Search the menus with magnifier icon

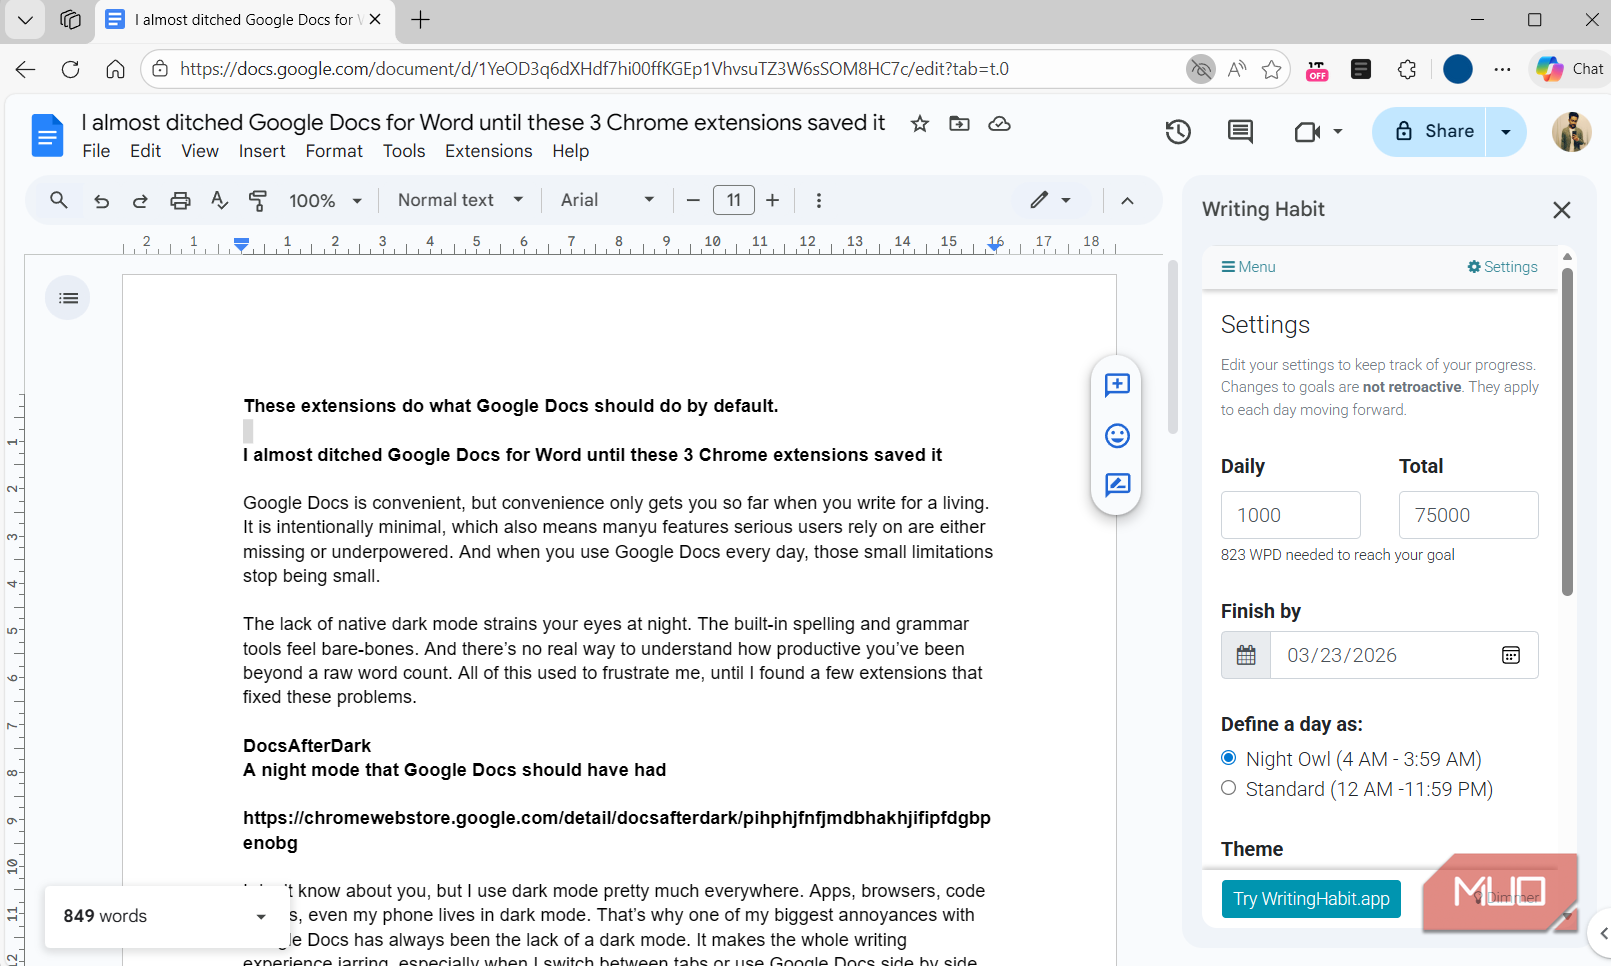(59, 200)
